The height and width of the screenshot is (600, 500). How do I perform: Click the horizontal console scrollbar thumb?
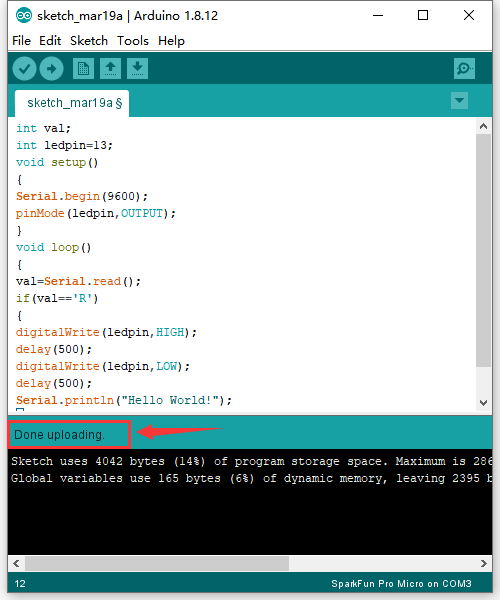(157, 563)
